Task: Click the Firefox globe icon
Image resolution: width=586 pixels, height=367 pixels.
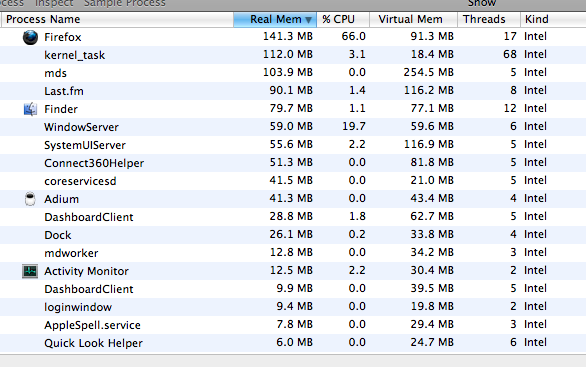Action: [x=30, y=37]
